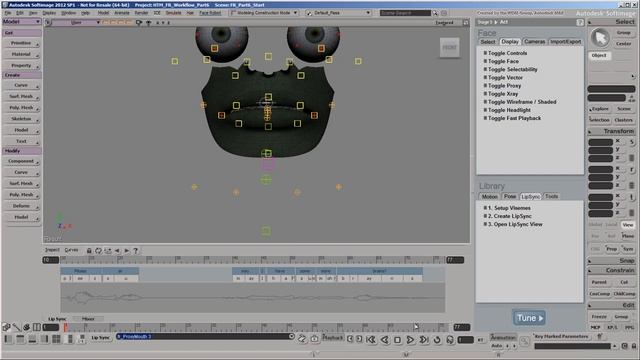Jump to the last frame

coord(424,339)
